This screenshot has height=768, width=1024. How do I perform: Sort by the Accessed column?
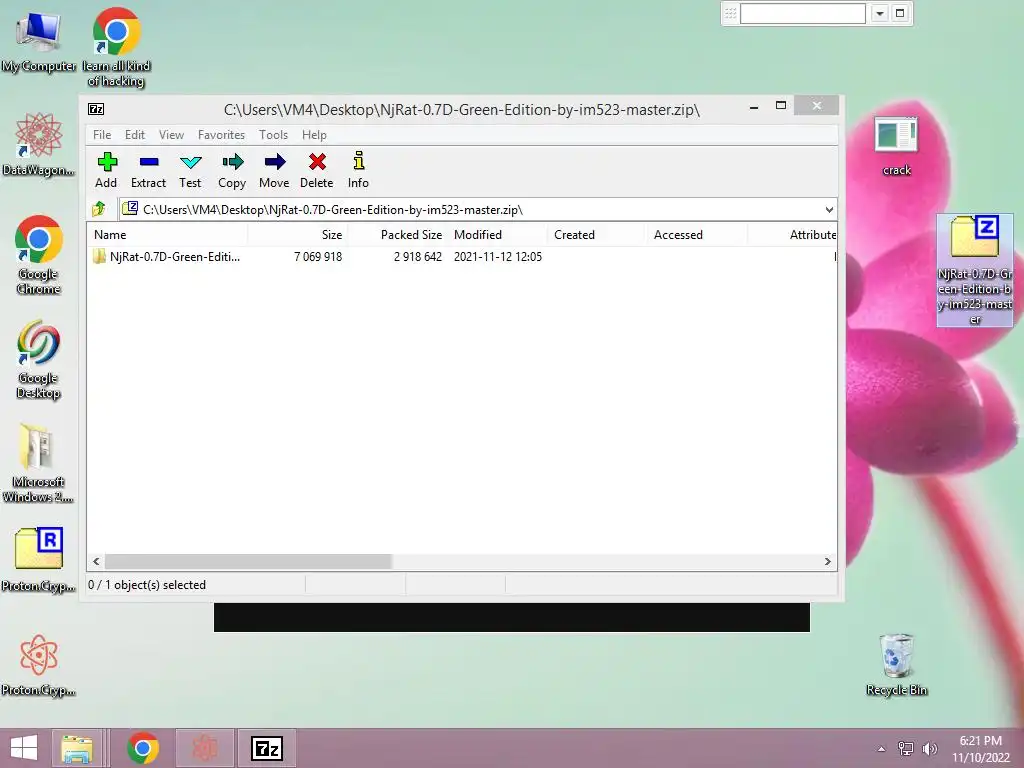coord(697,234)
